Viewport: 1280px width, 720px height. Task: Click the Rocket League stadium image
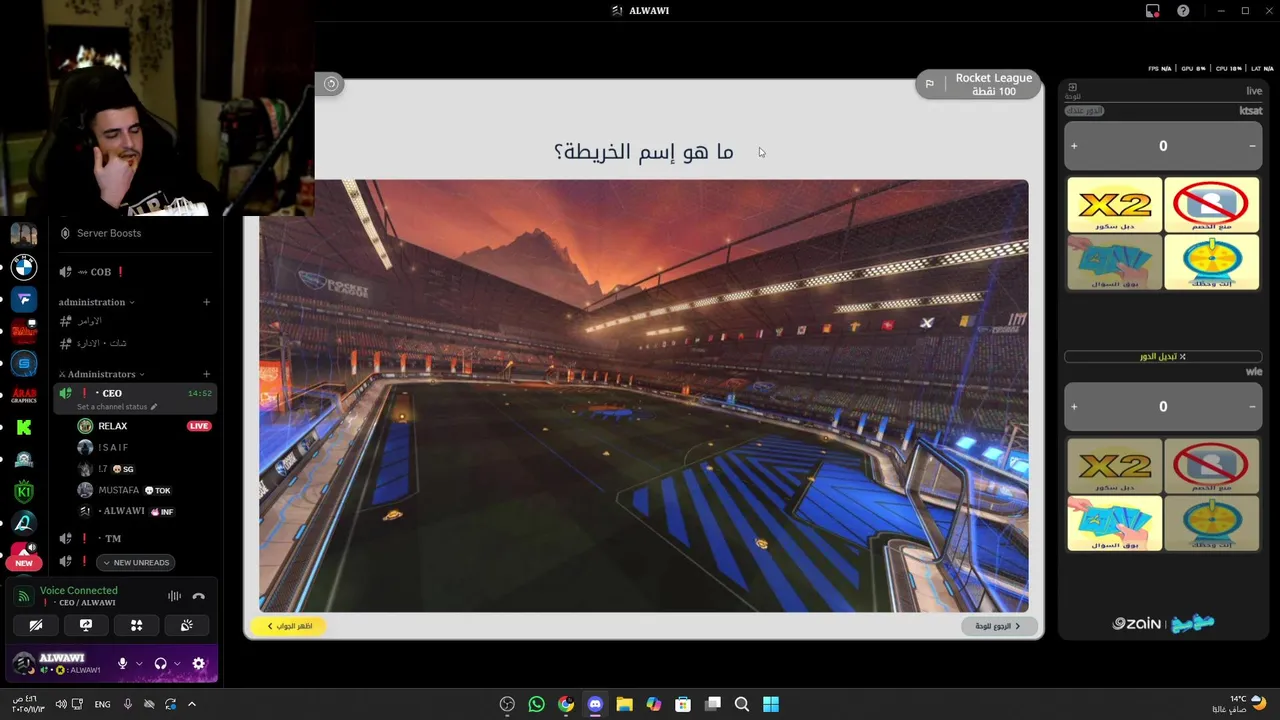643,395
